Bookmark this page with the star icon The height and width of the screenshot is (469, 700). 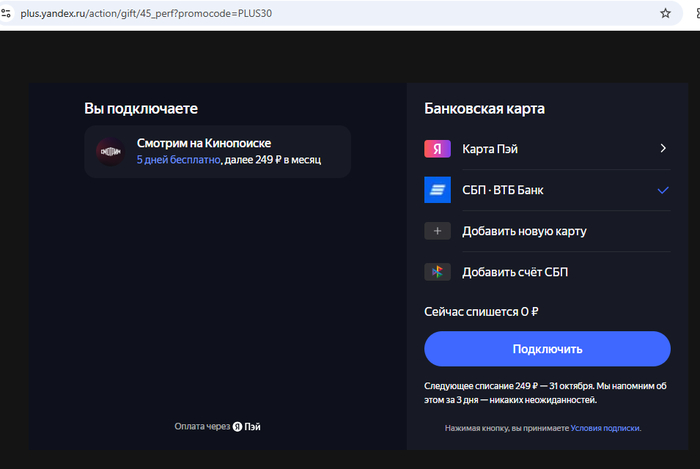[665, 13]
